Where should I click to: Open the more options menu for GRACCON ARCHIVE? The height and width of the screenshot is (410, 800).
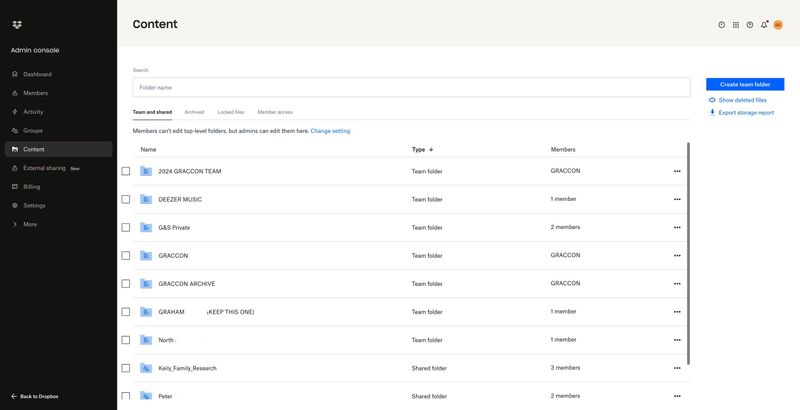point(677,283)
